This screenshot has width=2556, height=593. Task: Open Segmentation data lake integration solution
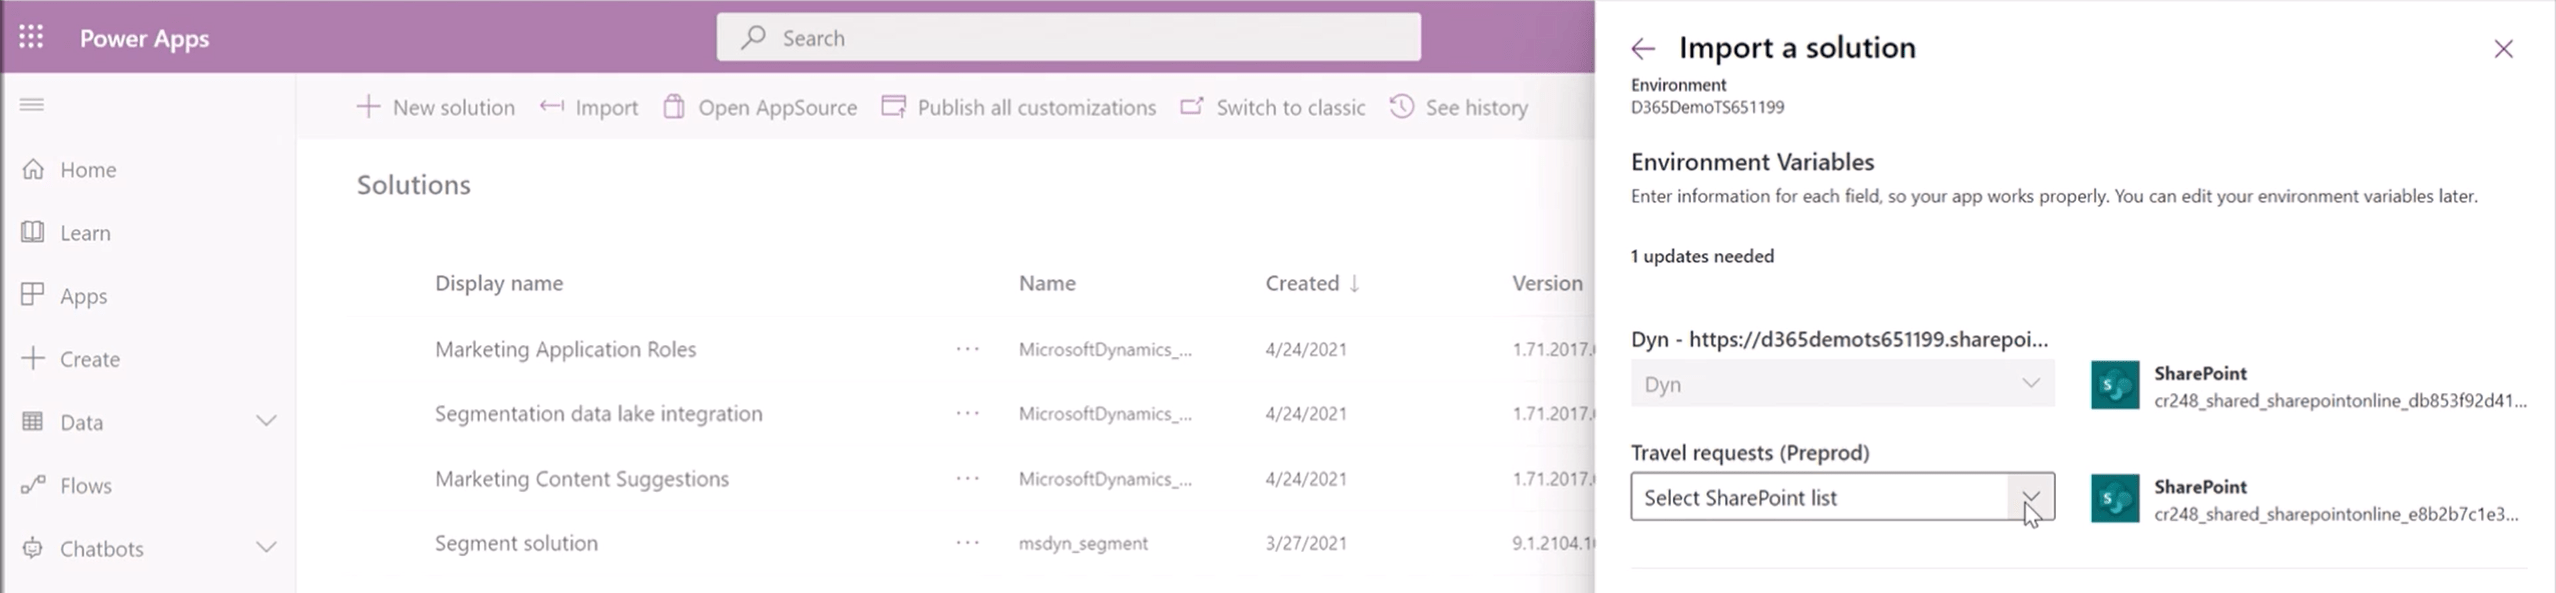(598, 413)
